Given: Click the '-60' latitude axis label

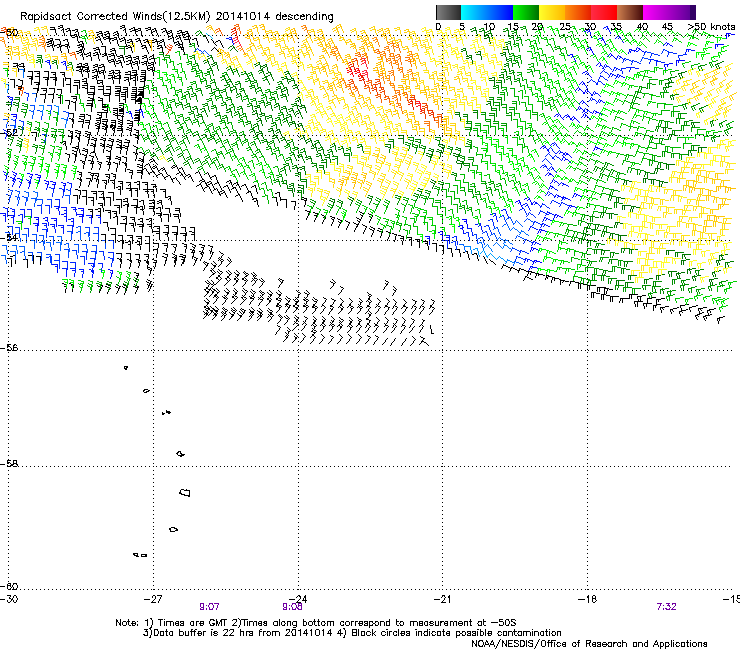Looking at the screenshot, I should (x=9, y=586).
